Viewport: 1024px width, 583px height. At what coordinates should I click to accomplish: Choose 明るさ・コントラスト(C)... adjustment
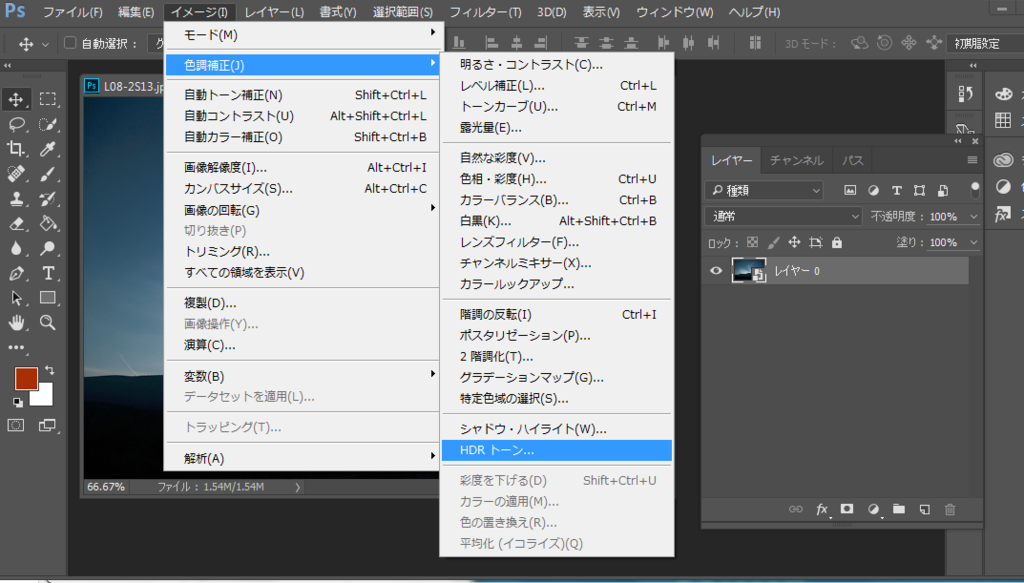[x=557, y=65]
